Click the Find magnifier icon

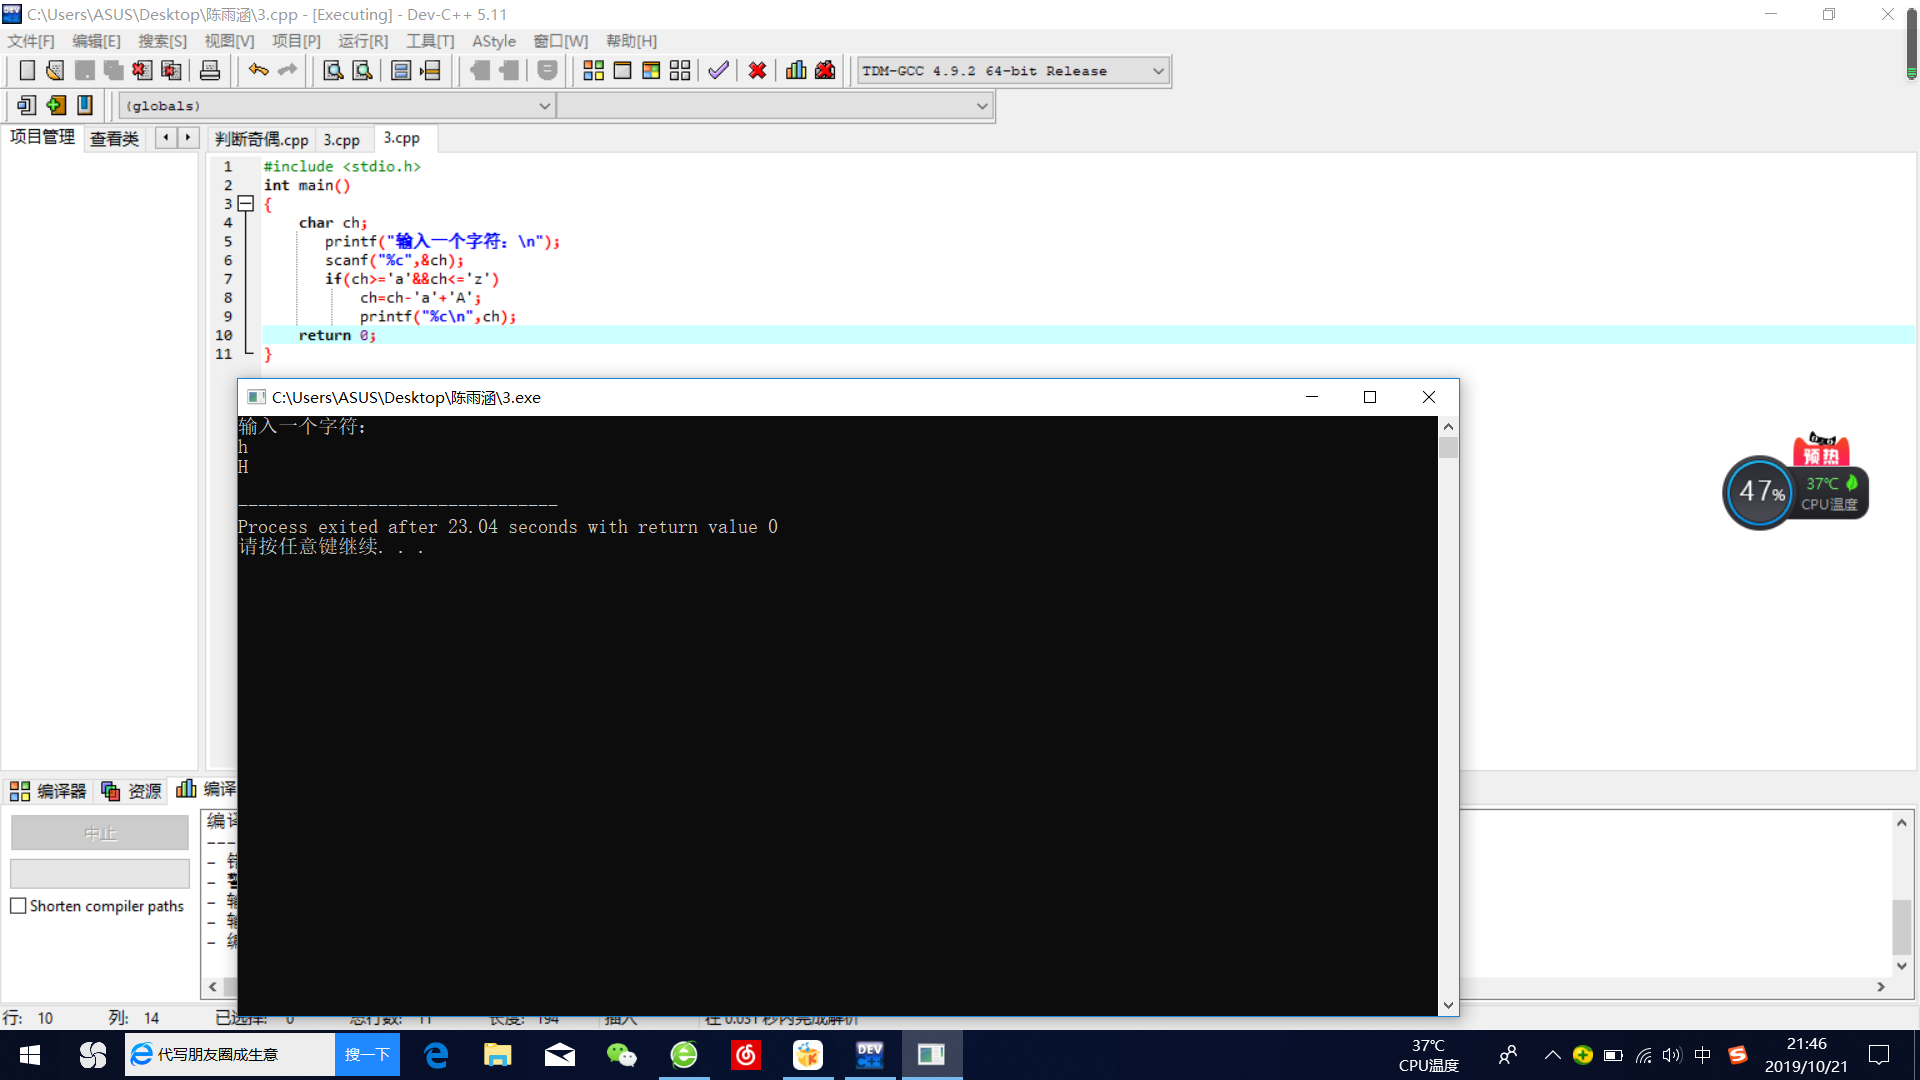tap(333, 70)
